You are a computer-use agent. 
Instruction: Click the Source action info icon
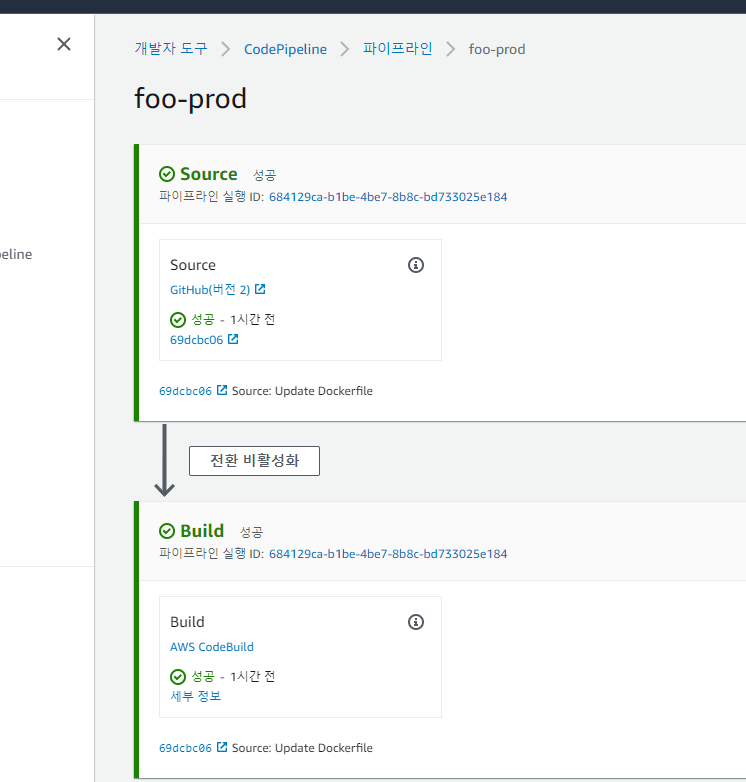[x=416, y=265]
